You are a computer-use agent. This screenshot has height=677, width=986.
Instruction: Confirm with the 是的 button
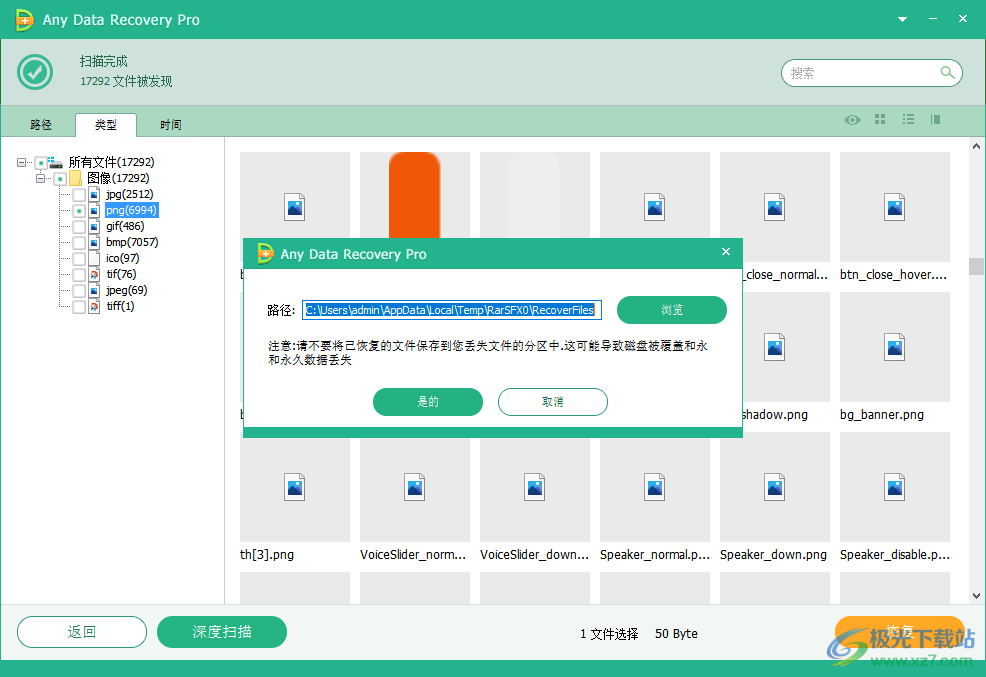click(x=428, y=402)
